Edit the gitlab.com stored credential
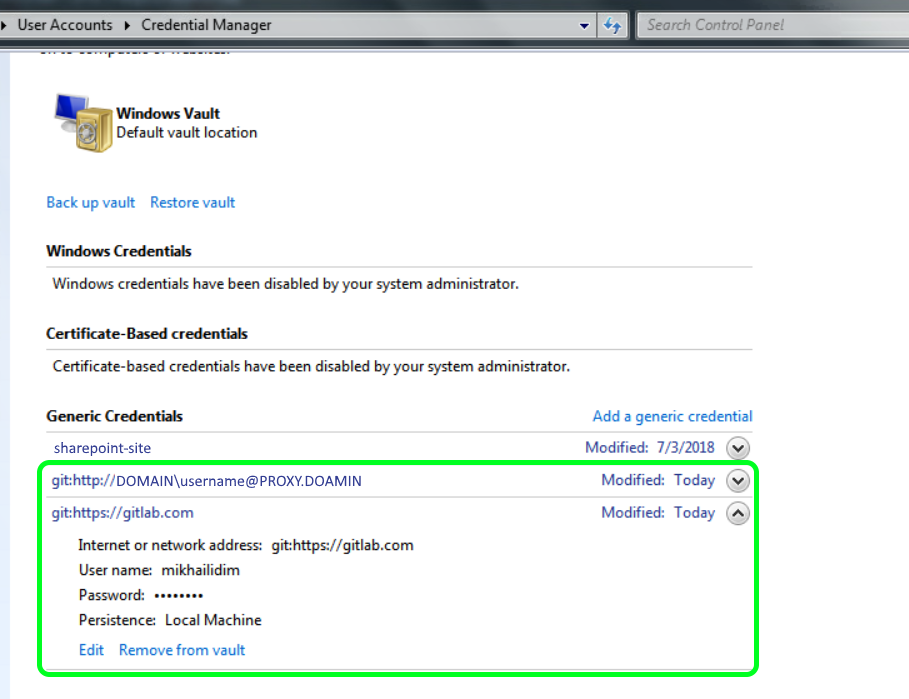This screenshot has height=699, width=909. click(x=90, y=650)
